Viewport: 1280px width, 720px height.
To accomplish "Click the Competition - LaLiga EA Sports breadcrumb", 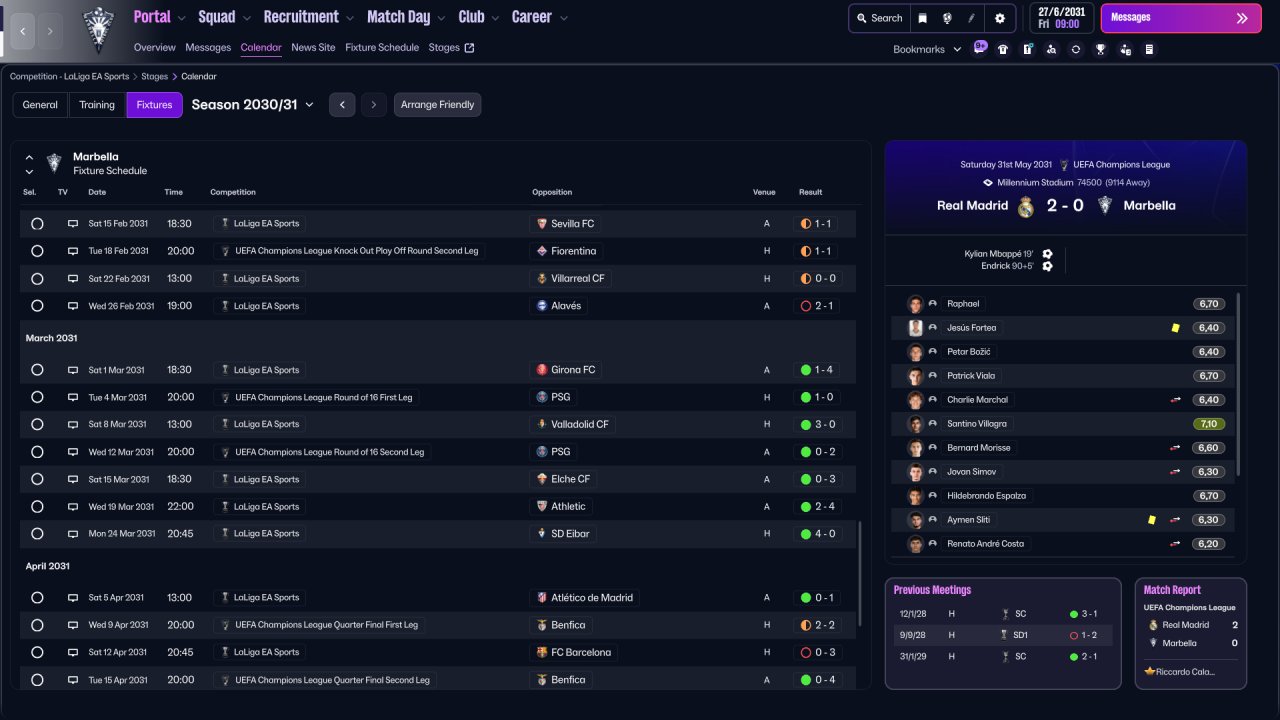I will 69,76.
